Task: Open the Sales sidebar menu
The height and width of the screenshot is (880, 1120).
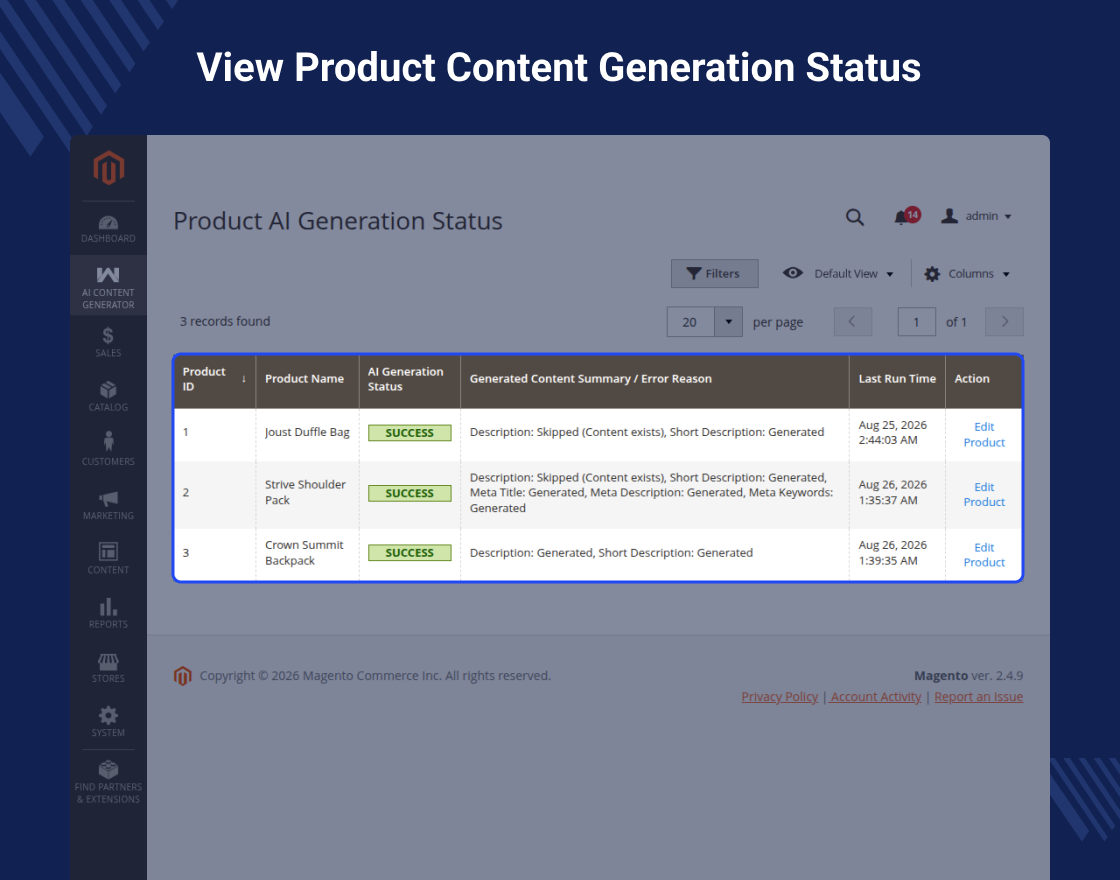Action: point(108,342)
